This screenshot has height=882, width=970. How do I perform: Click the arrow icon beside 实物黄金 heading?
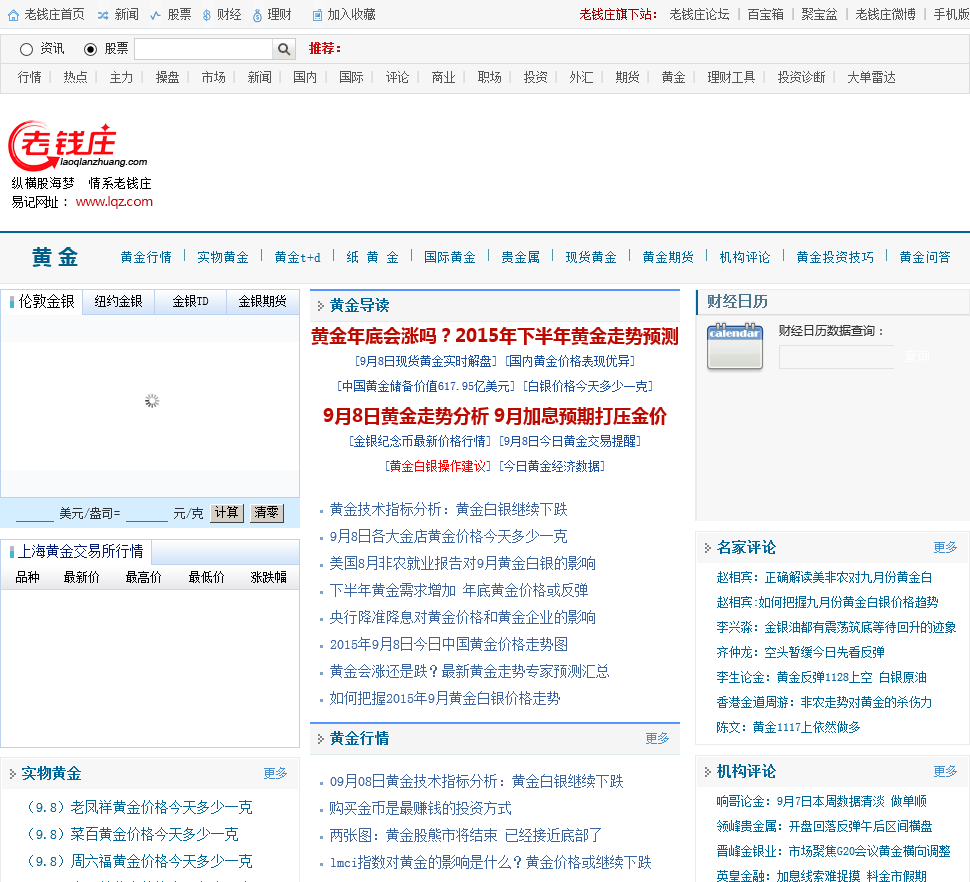pyautogui.click(x=12, y=774)
